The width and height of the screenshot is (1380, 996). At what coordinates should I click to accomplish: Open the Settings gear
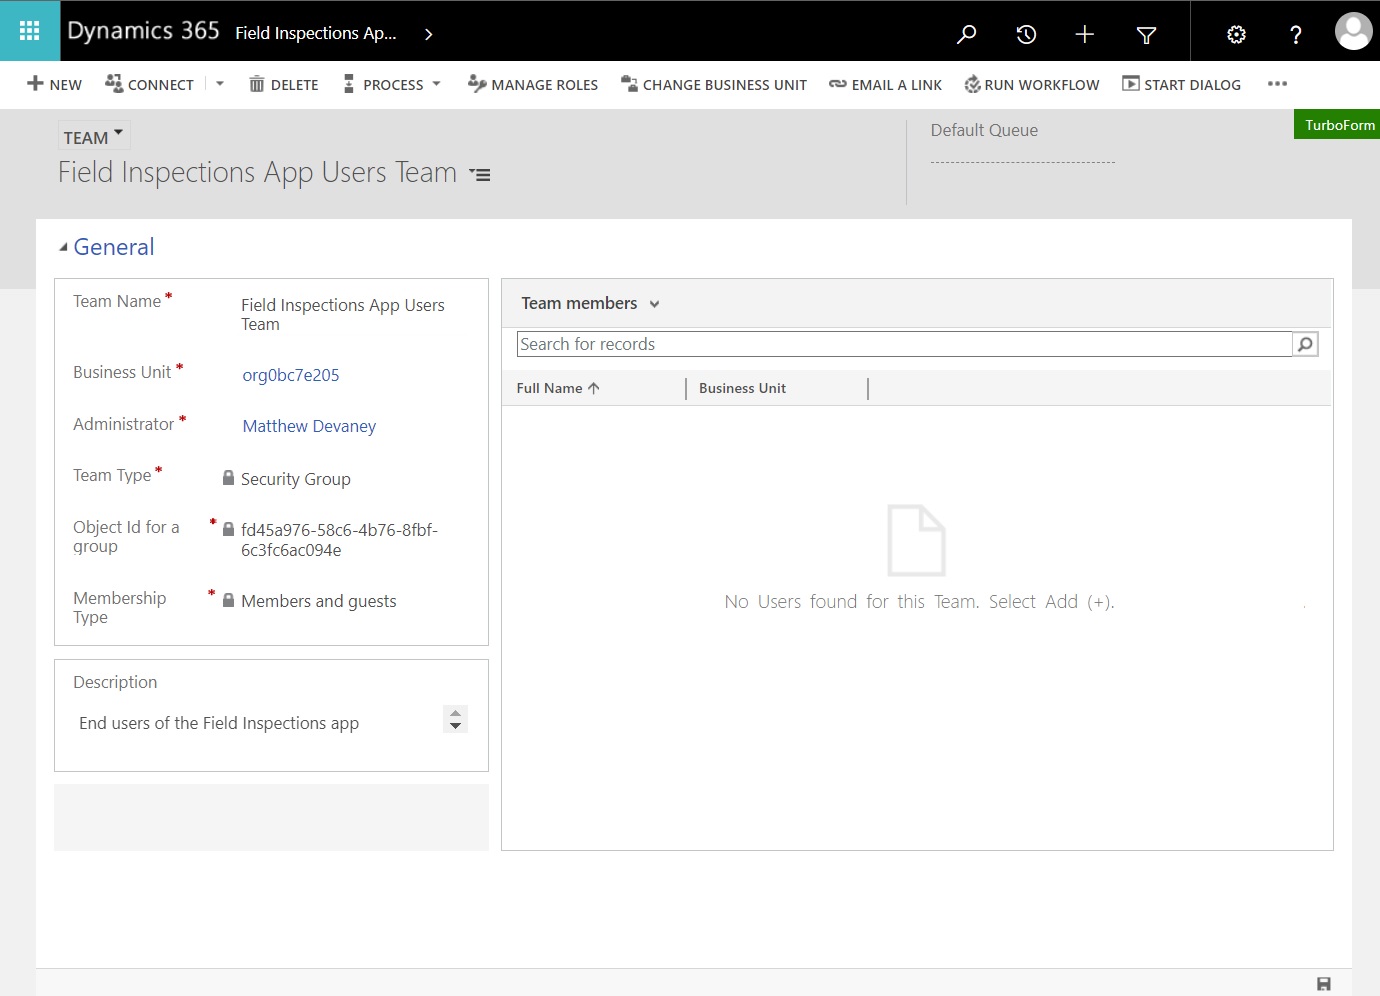pyautogui.click(x=1236, y=33)
